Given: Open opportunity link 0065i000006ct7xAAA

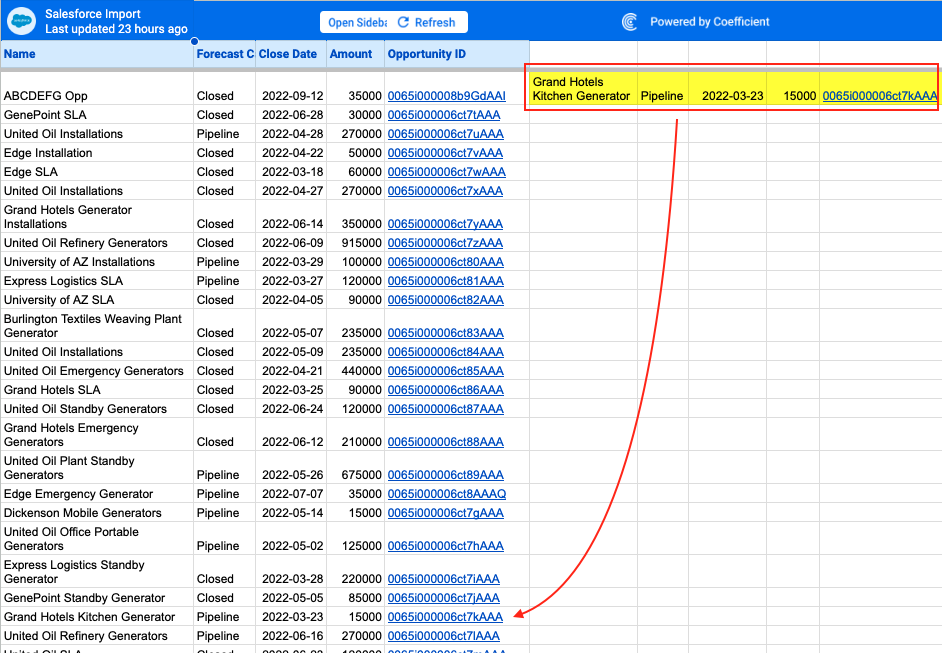Looking at the screenshot, I should [445, 191].
